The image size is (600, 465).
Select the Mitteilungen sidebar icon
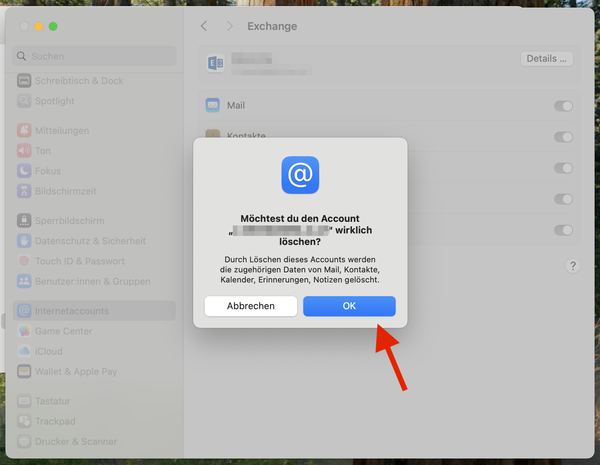pos(24,131)
